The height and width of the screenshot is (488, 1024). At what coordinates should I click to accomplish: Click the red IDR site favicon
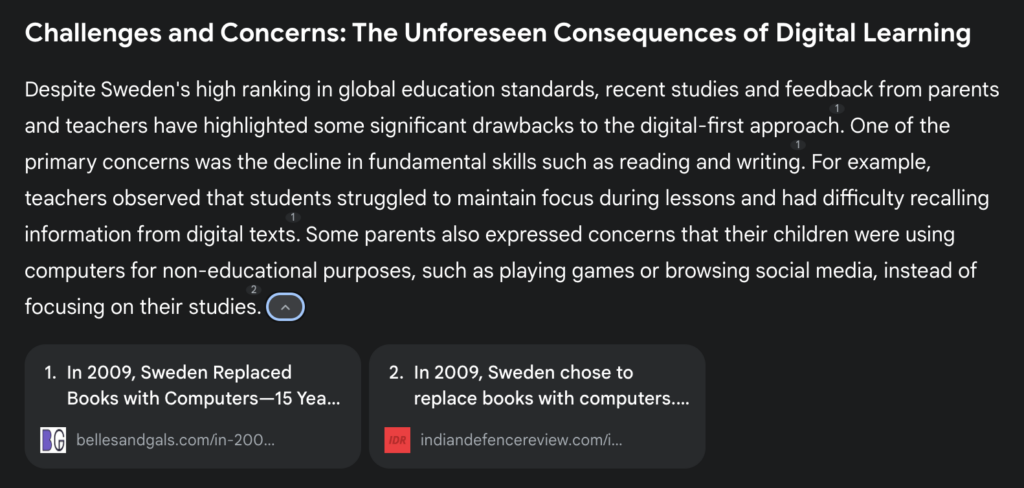397,440
